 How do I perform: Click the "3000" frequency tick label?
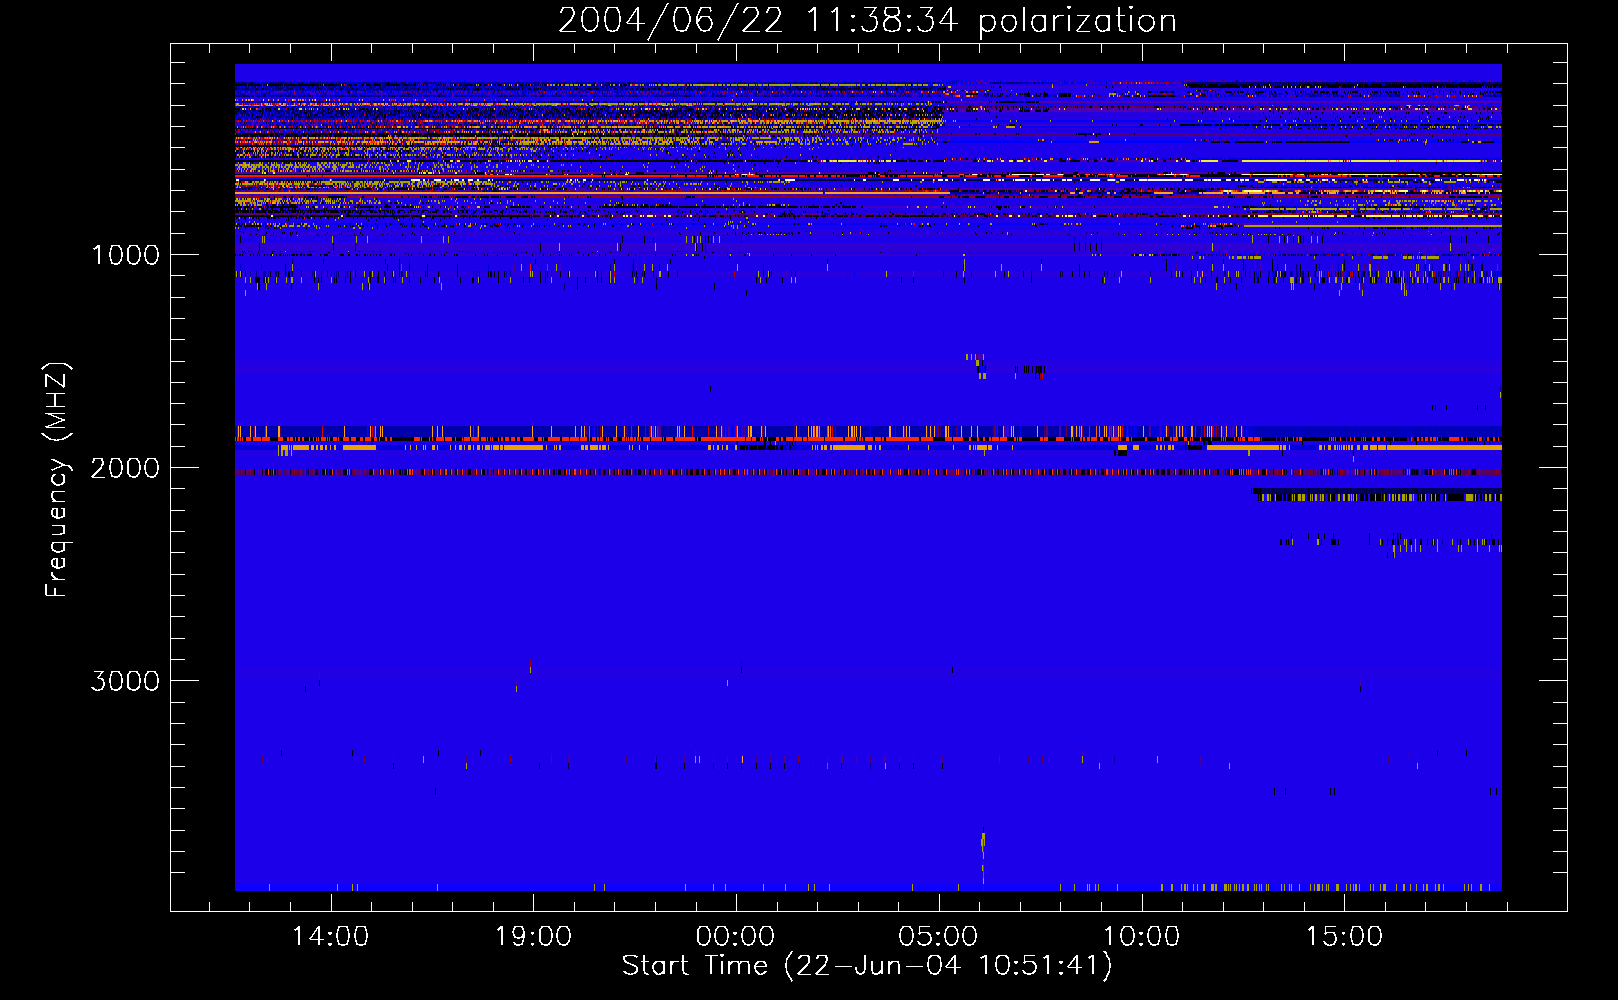click(x=125, y=681)
